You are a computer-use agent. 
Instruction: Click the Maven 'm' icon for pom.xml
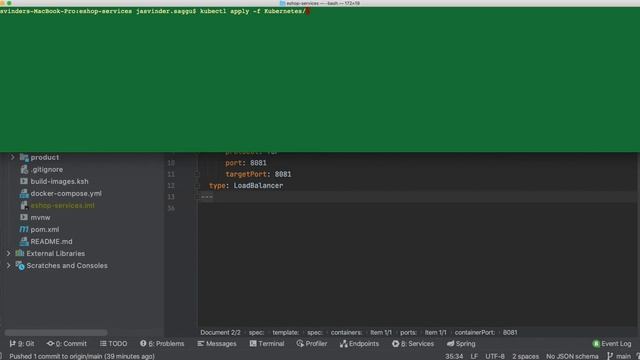[x=24, y=229]
